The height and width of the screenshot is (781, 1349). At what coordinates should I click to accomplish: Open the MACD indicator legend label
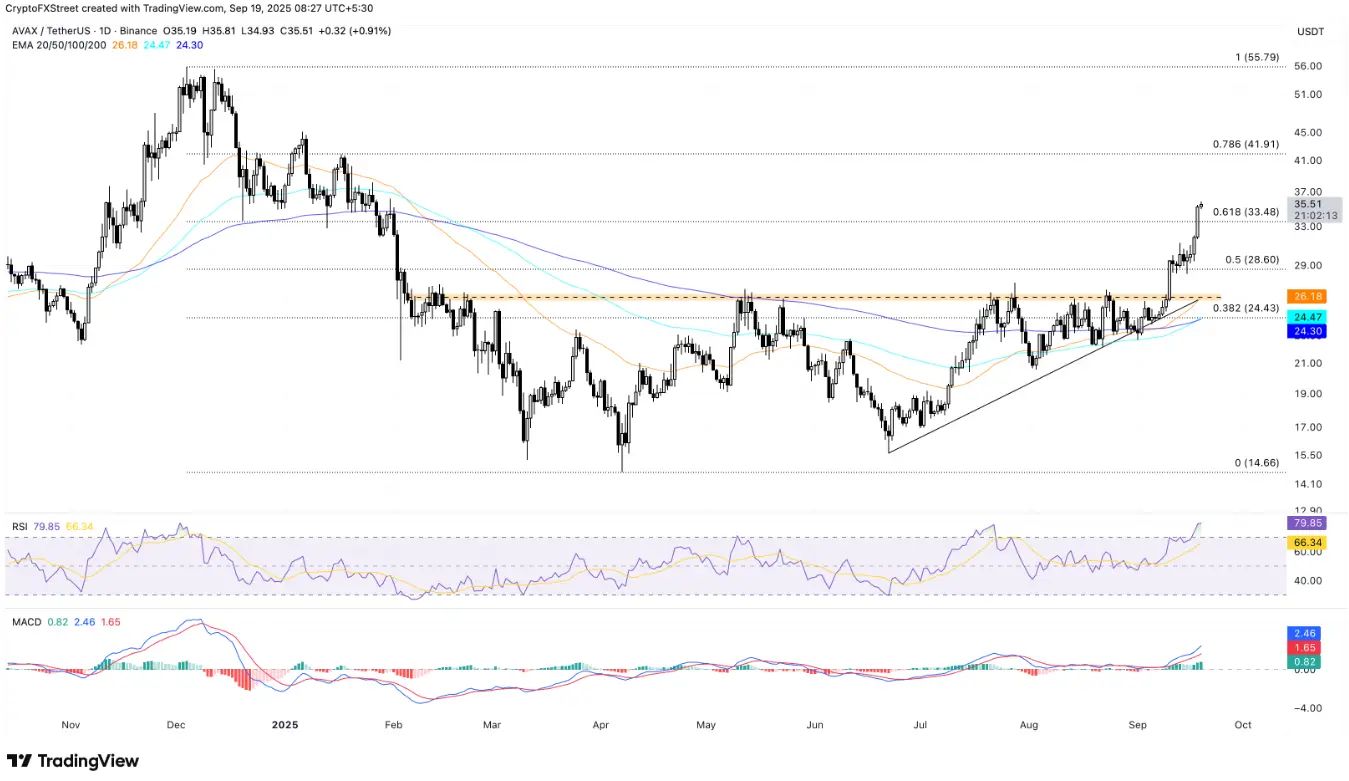[x=25, y=622]
